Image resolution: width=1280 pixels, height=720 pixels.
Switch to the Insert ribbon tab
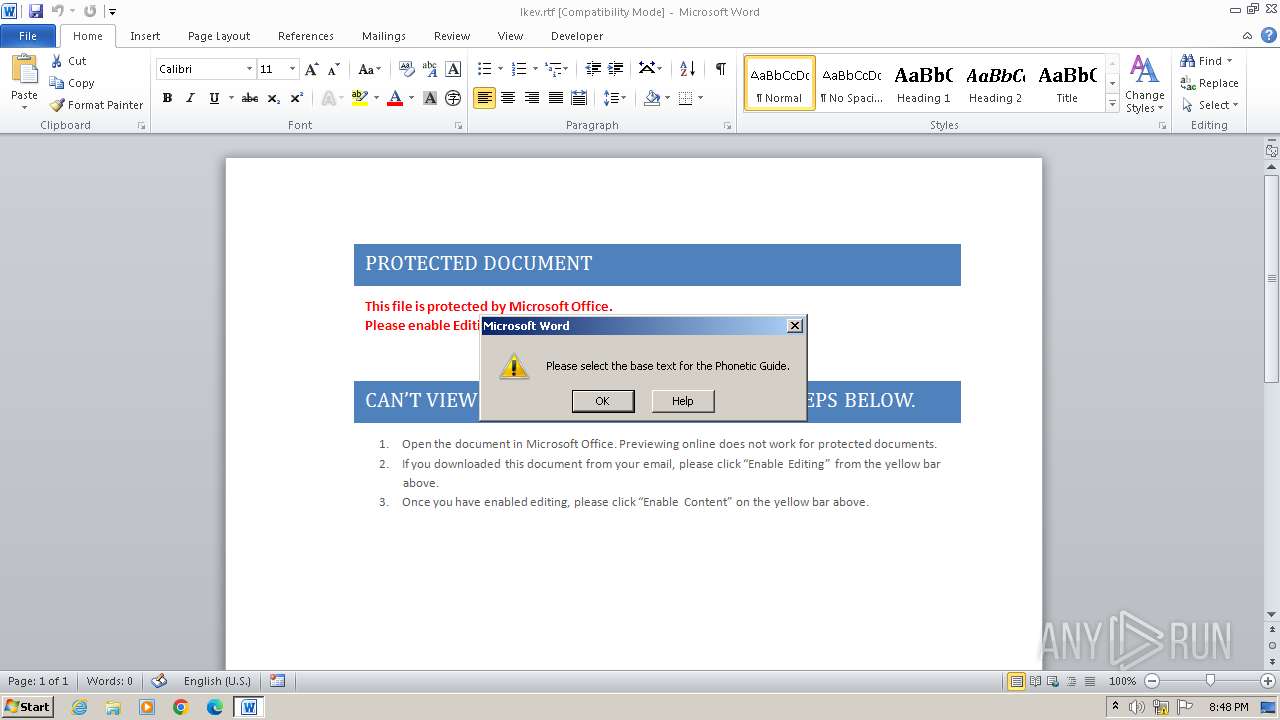[x=145, y=36]
